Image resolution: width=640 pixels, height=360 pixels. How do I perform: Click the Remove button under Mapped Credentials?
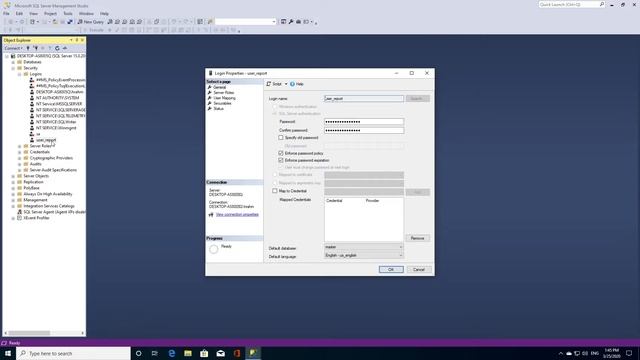[x=418, y=238]
